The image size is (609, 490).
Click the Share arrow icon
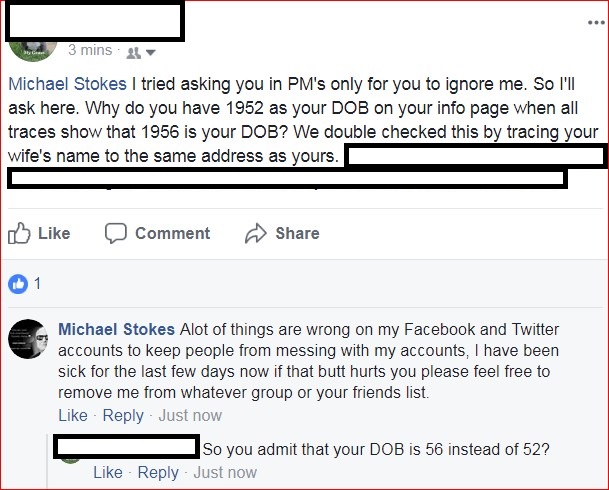coord(257,233)
